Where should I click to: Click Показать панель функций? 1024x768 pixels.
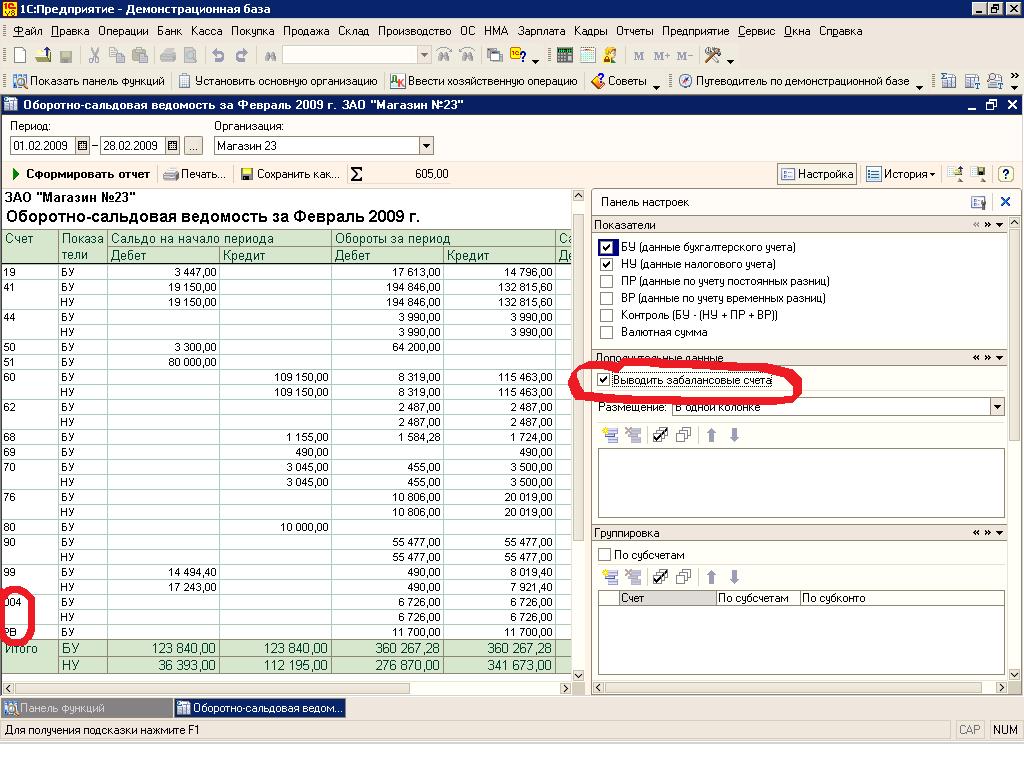point(89,81)
